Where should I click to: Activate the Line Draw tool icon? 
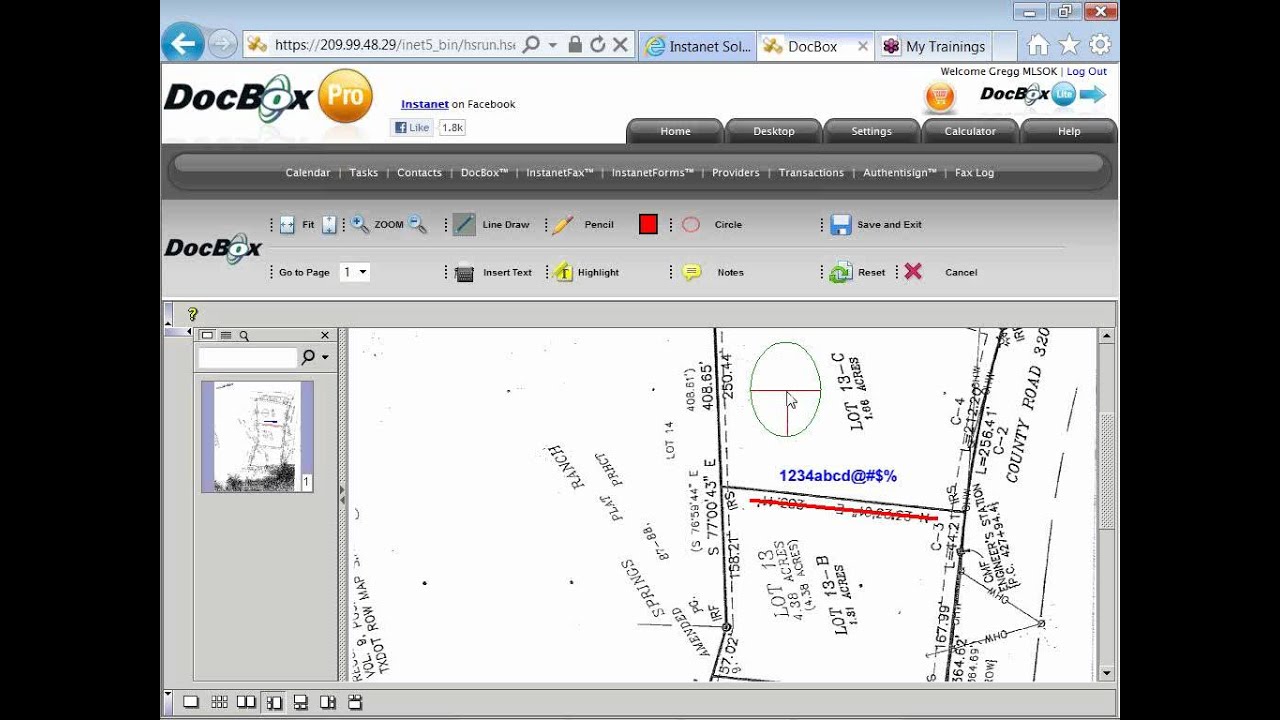pyautogui.click(x=464, y=225)
